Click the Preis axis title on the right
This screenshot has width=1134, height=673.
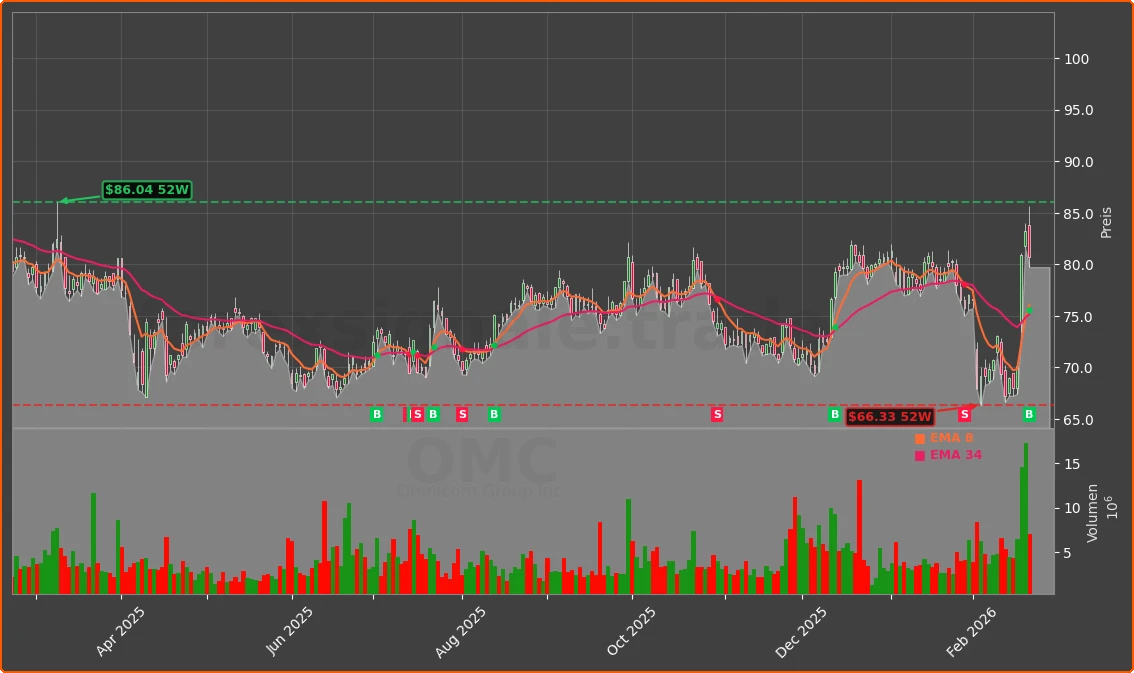pyautogui.click(x=1104, y=221)
